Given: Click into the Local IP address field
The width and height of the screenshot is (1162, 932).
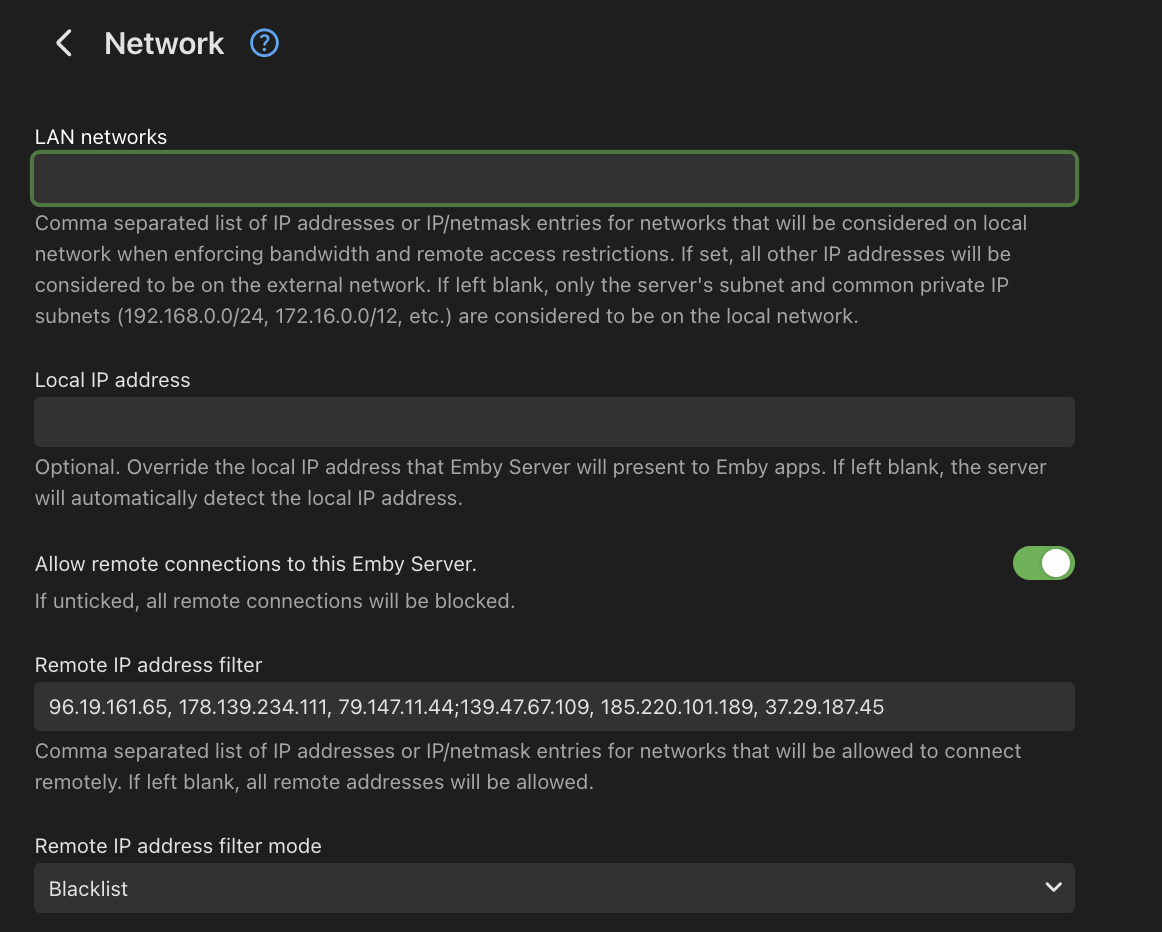Looking at the screenshot, I should click(x=554, y=422).
